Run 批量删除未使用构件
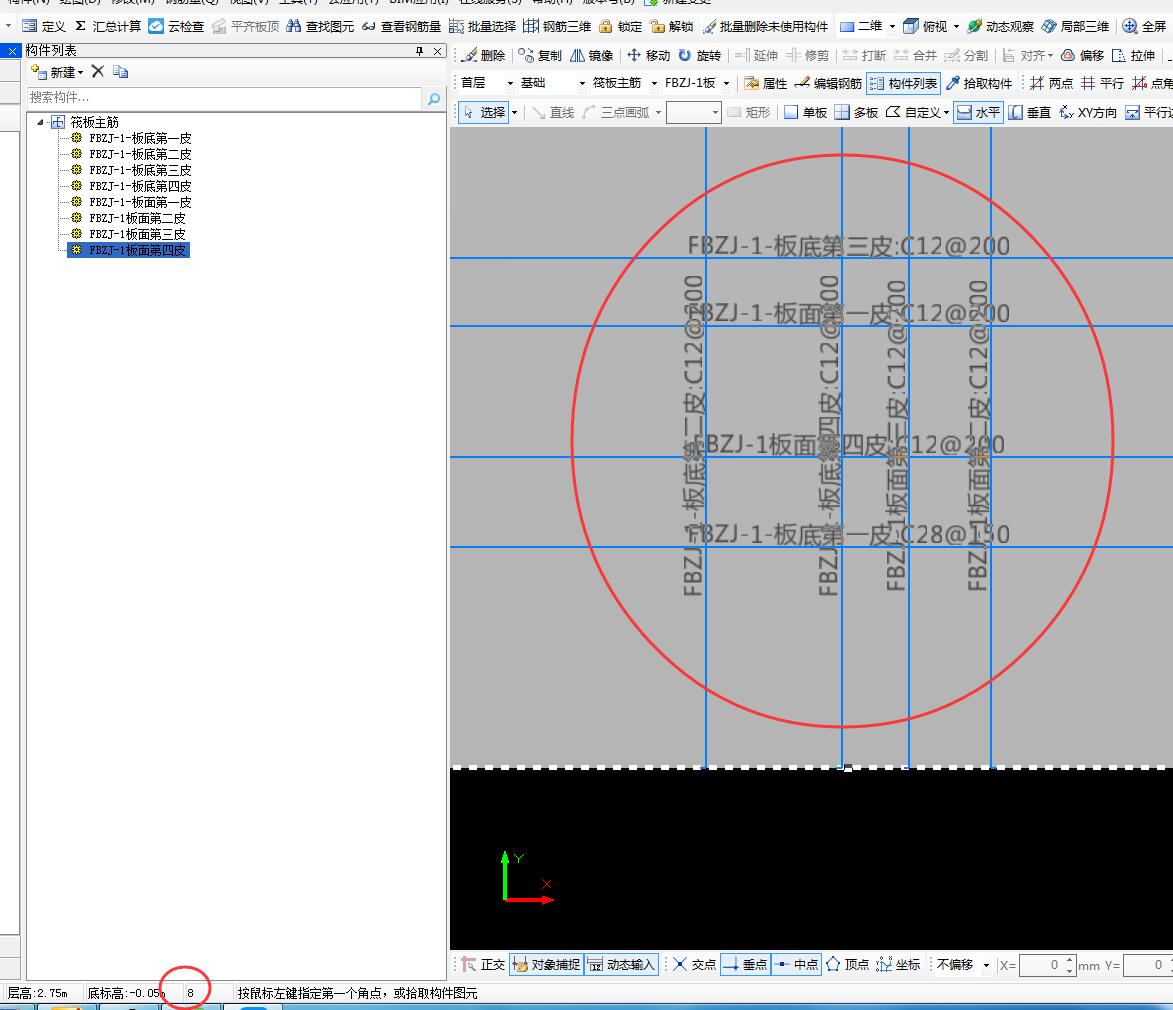This screenshot has height=1010, width=1173. [x=765, y=26]
